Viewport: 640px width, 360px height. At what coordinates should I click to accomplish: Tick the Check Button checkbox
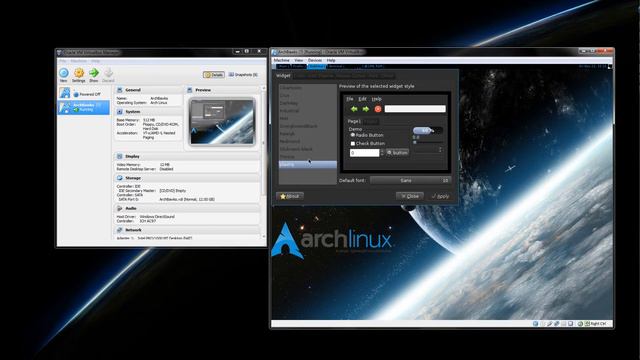tap(353, 144)
